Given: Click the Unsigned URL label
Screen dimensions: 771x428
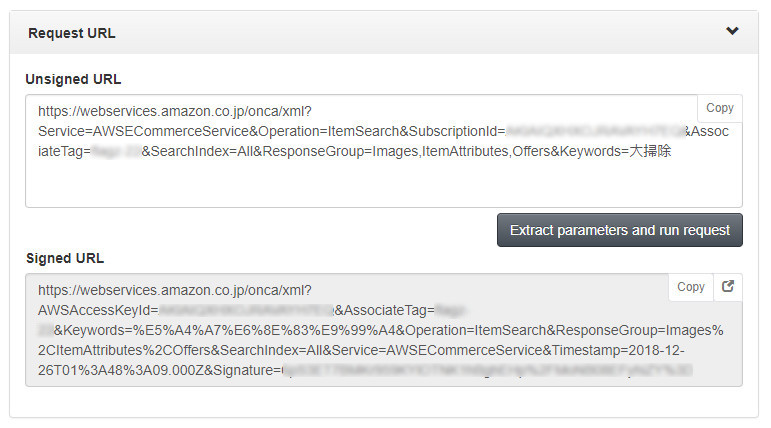Looking at the screenshot, I should tap(74, 79).
